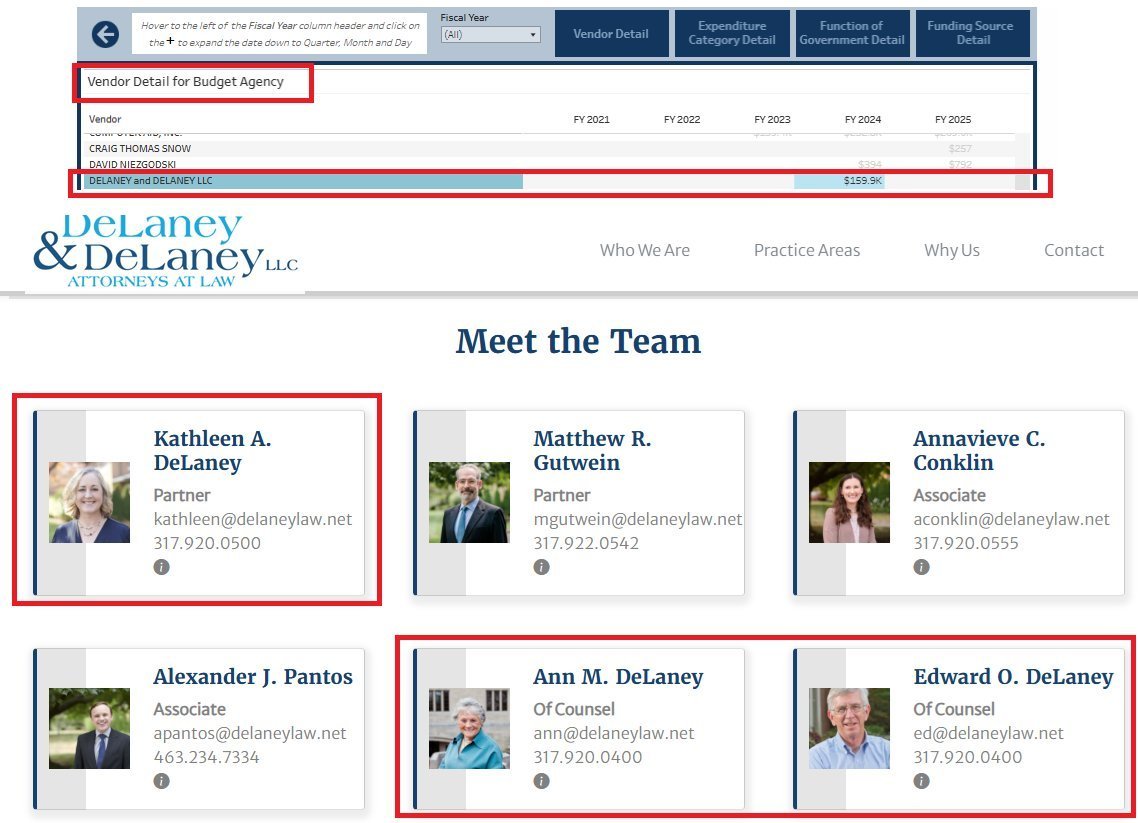Image resolution: width=1138 pixels, height=823 pixels.
Task: Click the Vendor column header
Action: click(x=105, y=119)
